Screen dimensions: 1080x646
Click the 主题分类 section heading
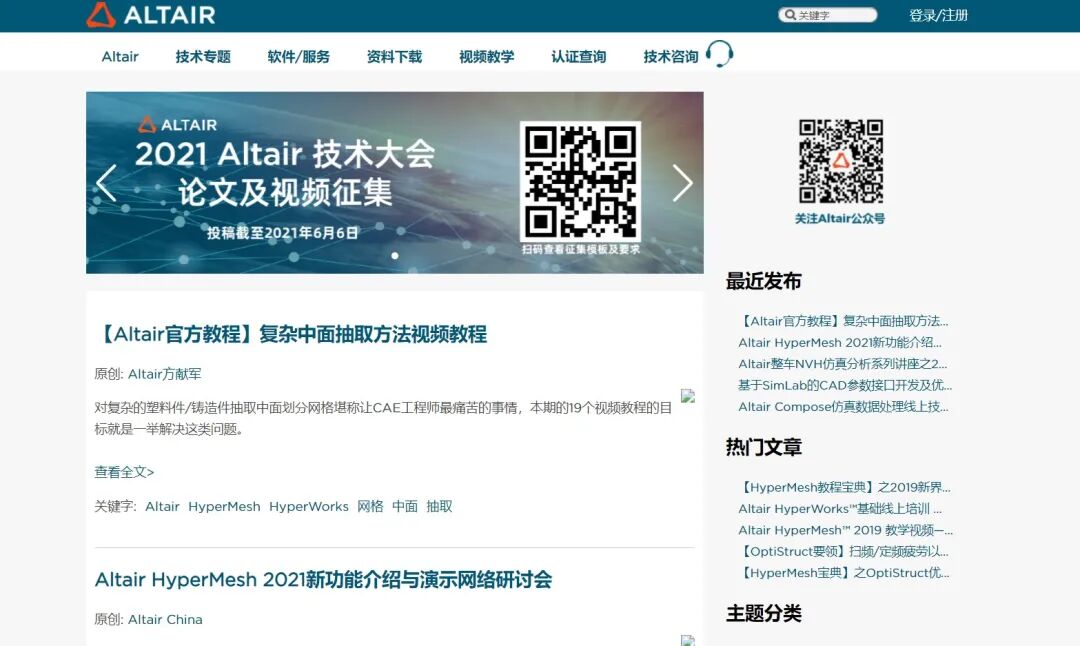click(763, 613)
